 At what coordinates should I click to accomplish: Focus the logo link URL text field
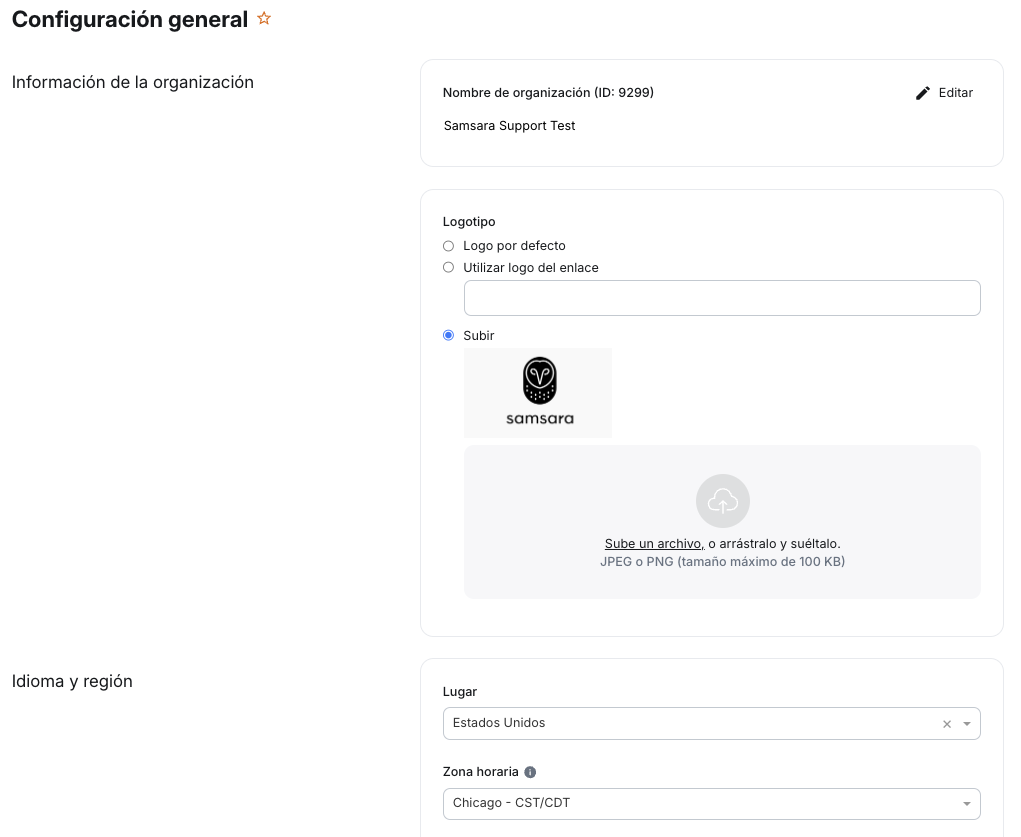[722, 298]
